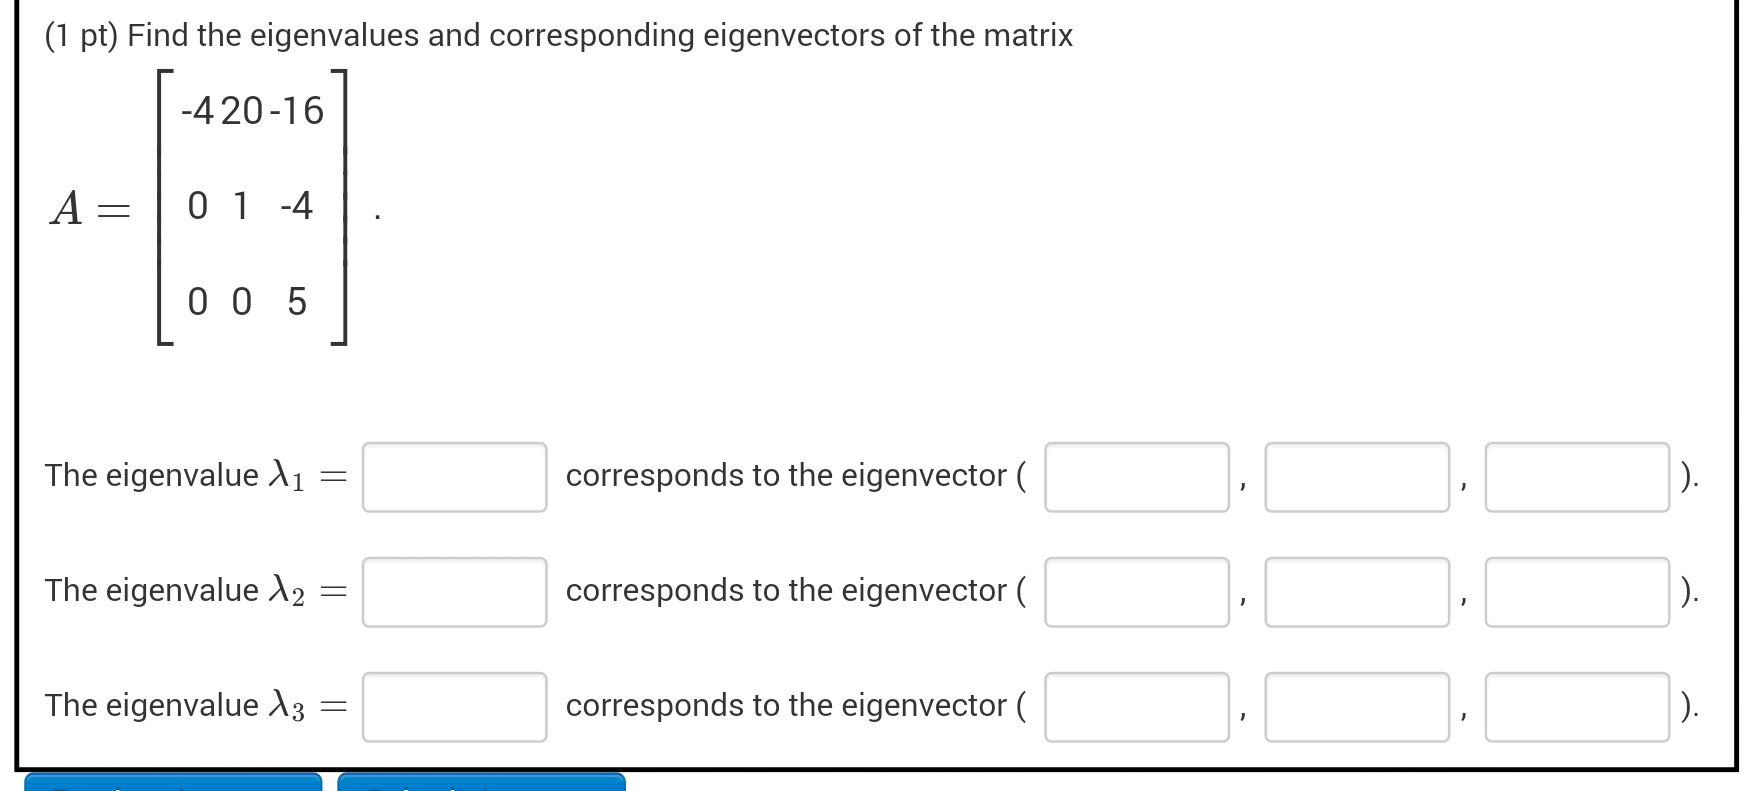
Task: Focus second component of λ1 eigenvector
Action: (x=1357, y=477)
